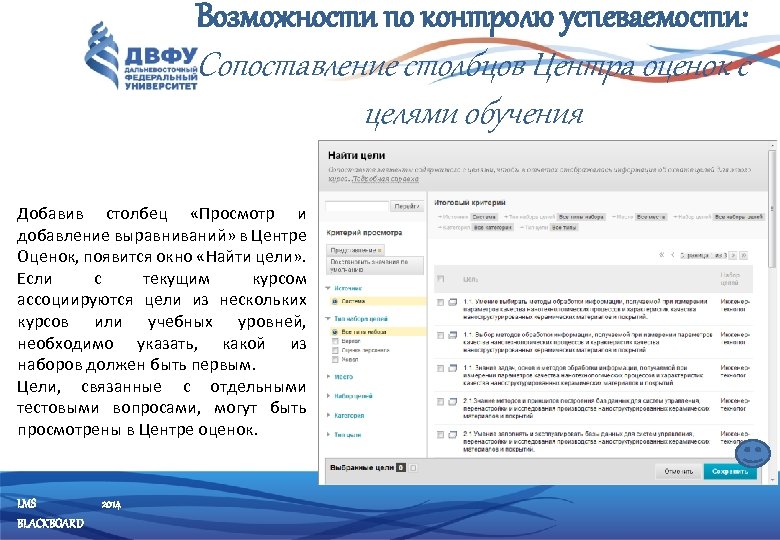Viewport: 780px width, 540px height.
Task: Open the goal icon for "2.1 Умение заполнять"
Action: [453, 434]
